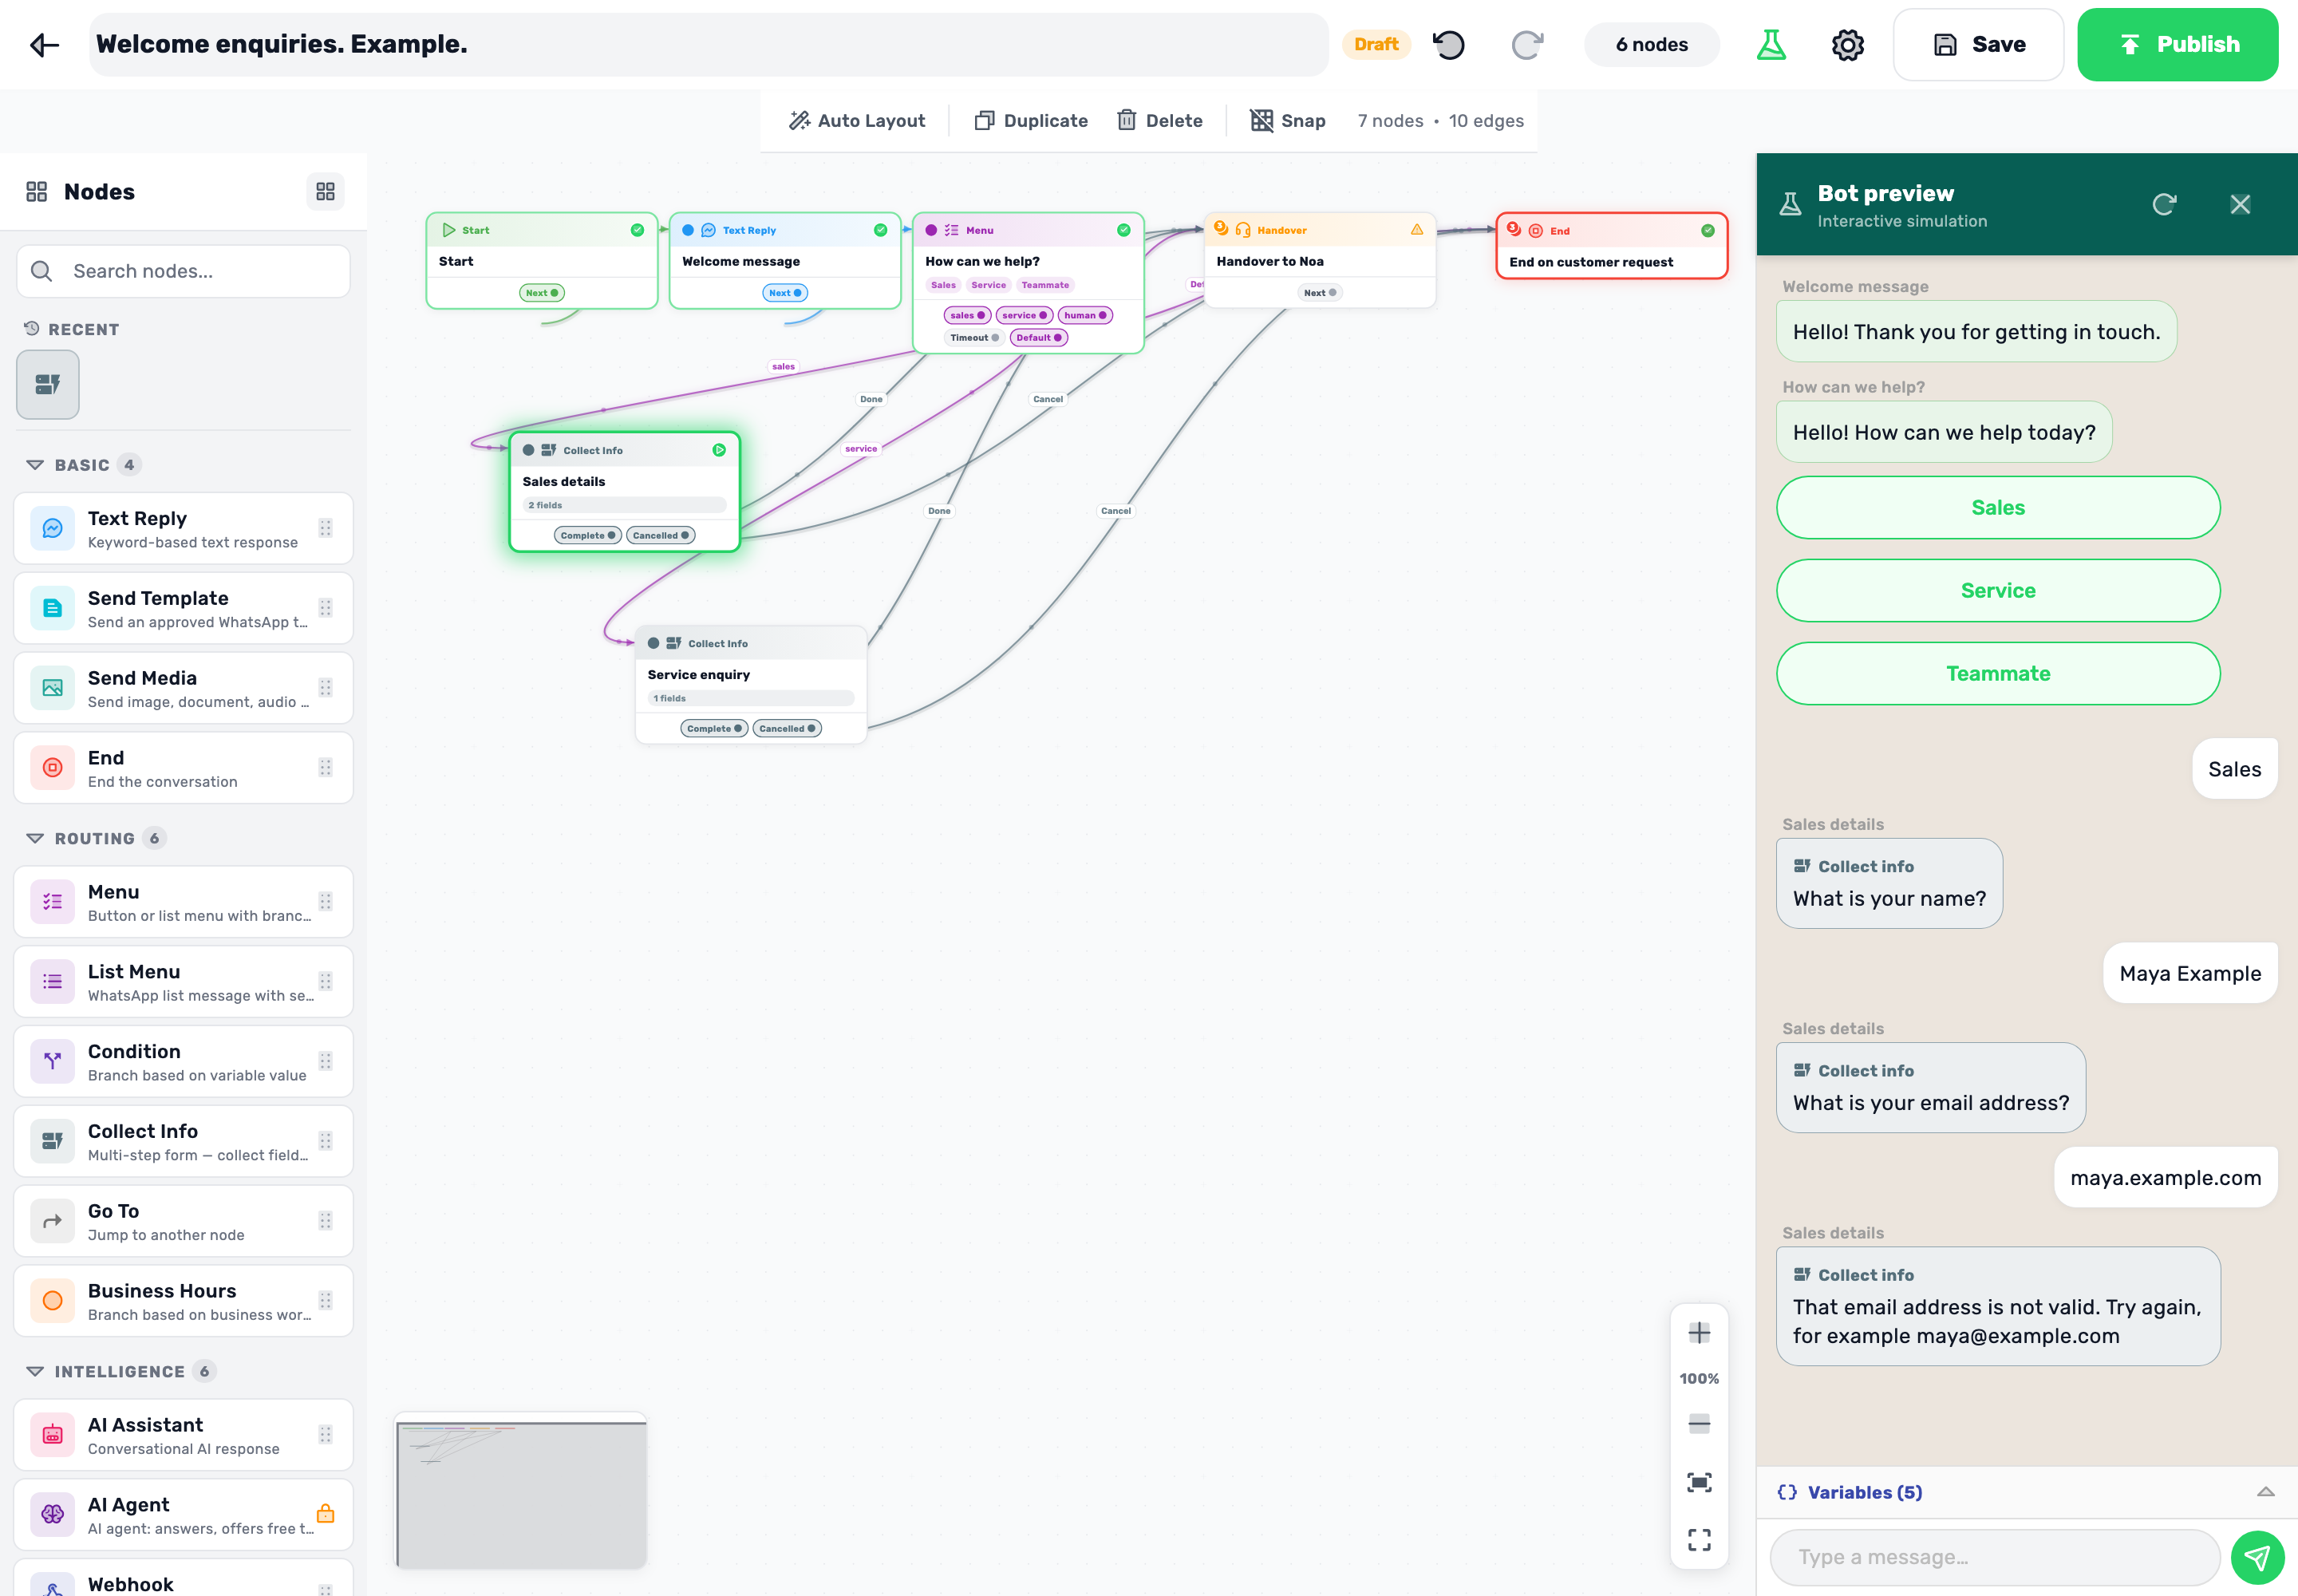Focus the Search nodes field
The width and height of the screenshot is (2298, 1596).
[183, 271]
